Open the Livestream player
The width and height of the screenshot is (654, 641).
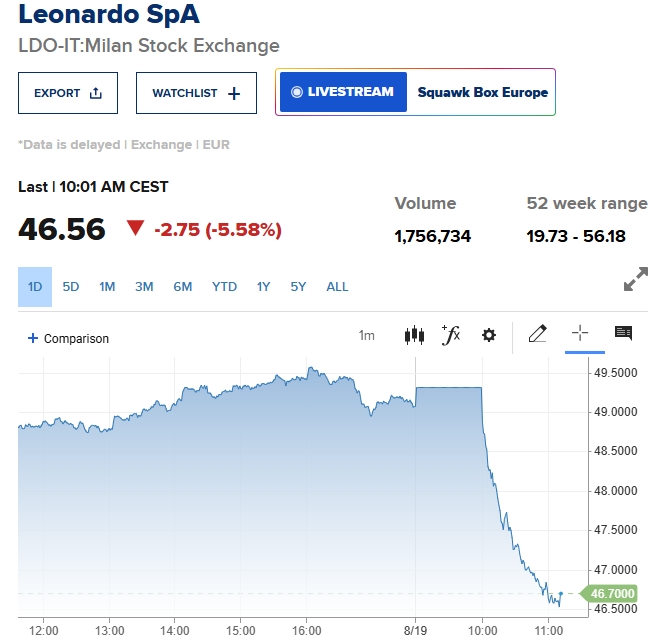click(343, 92)
